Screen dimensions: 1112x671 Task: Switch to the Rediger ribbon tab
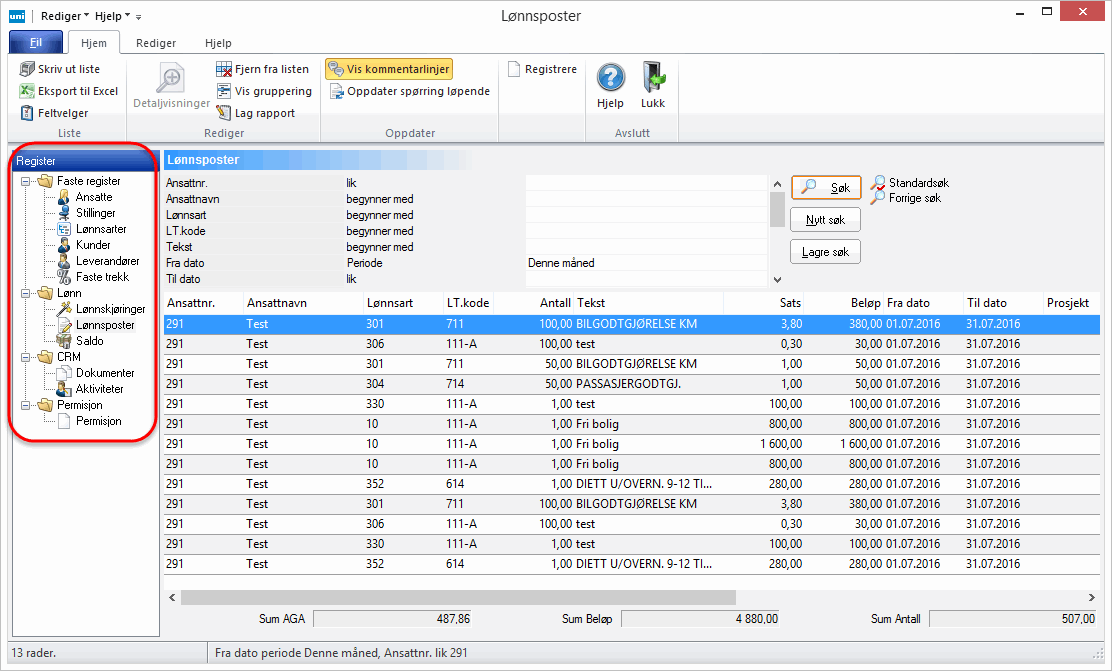point(156,43)
